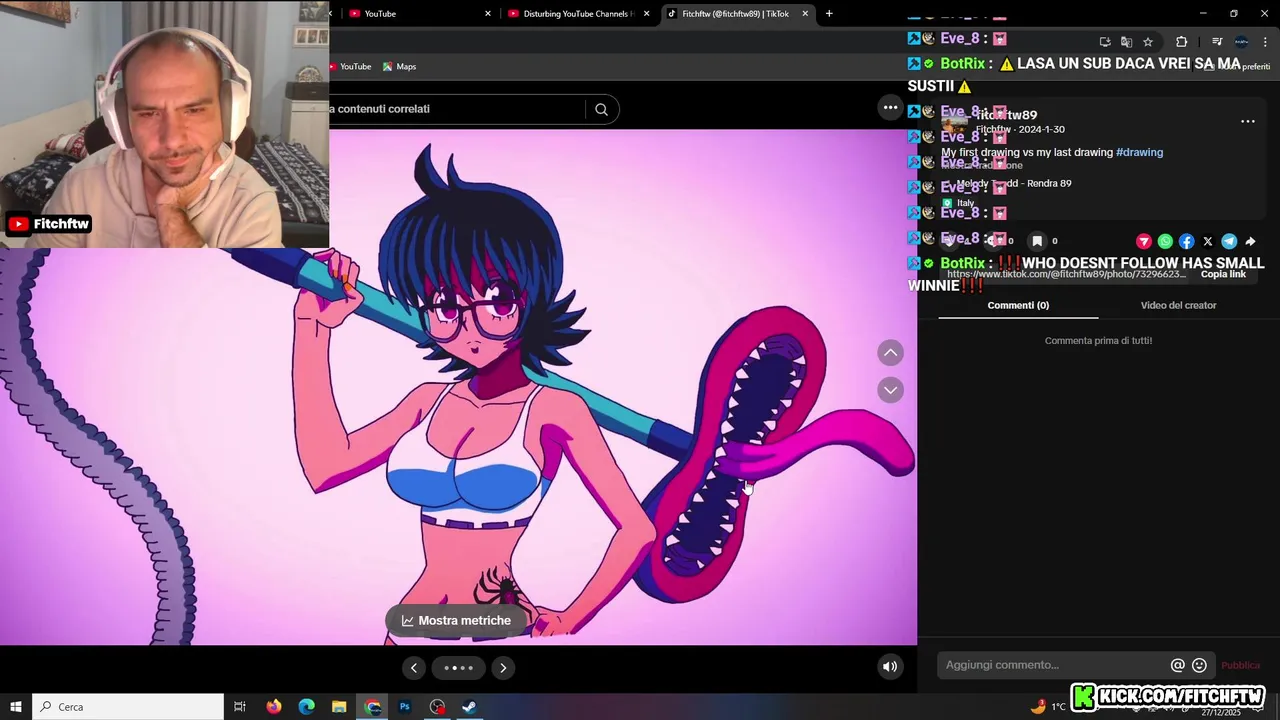Click Copia link button
Viewport: 1280px width, 720px height.
1223,274
